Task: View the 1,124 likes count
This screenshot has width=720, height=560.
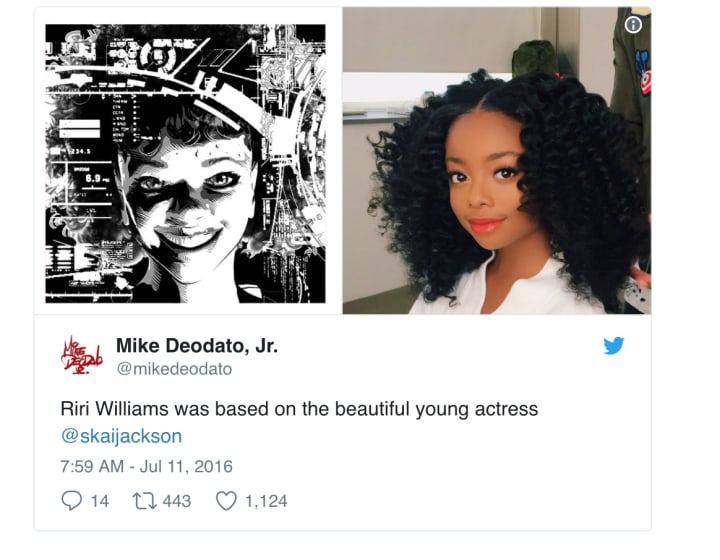Action: click(x=266, y=501)
